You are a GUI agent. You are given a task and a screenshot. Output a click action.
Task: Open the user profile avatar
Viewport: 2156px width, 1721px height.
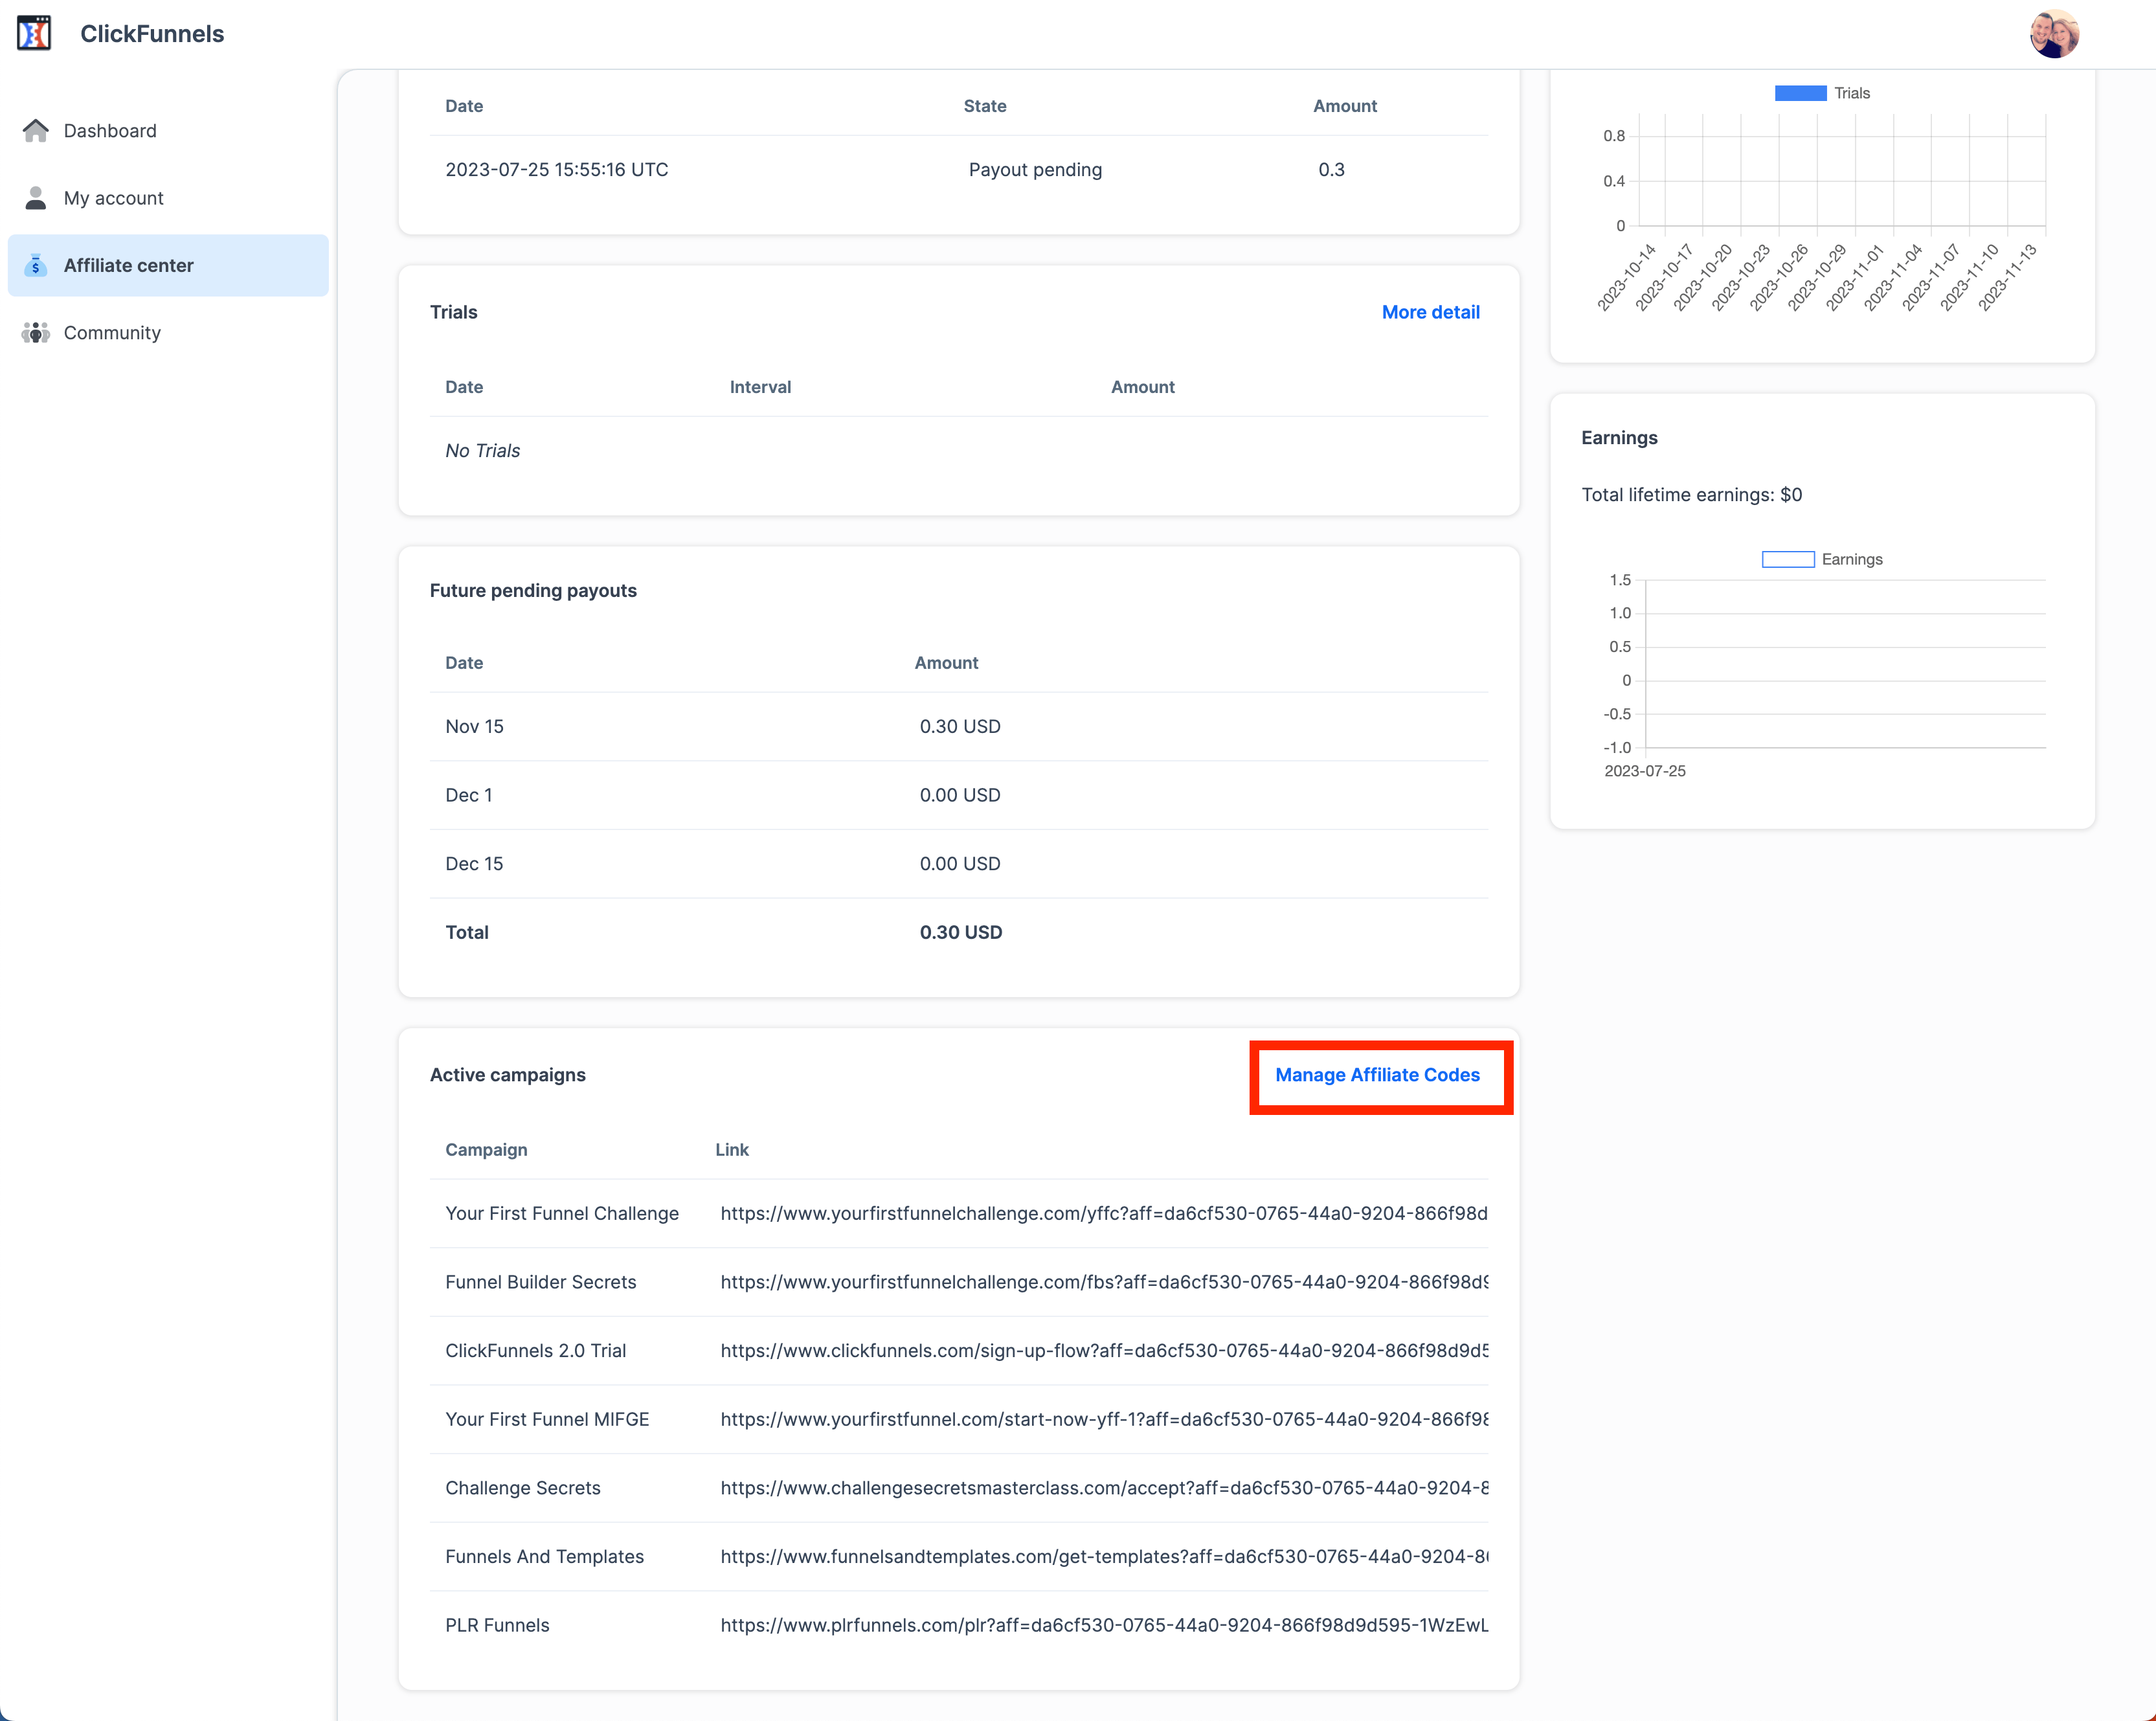click(2054, 34)
